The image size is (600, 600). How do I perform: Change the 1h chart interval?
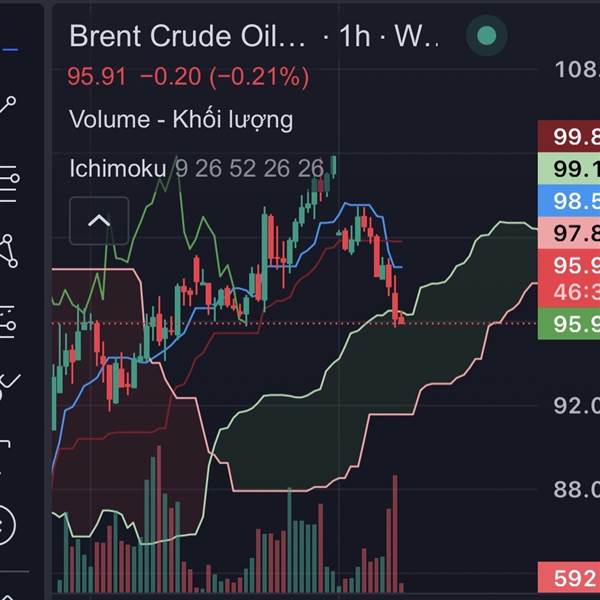pos(354,37)
